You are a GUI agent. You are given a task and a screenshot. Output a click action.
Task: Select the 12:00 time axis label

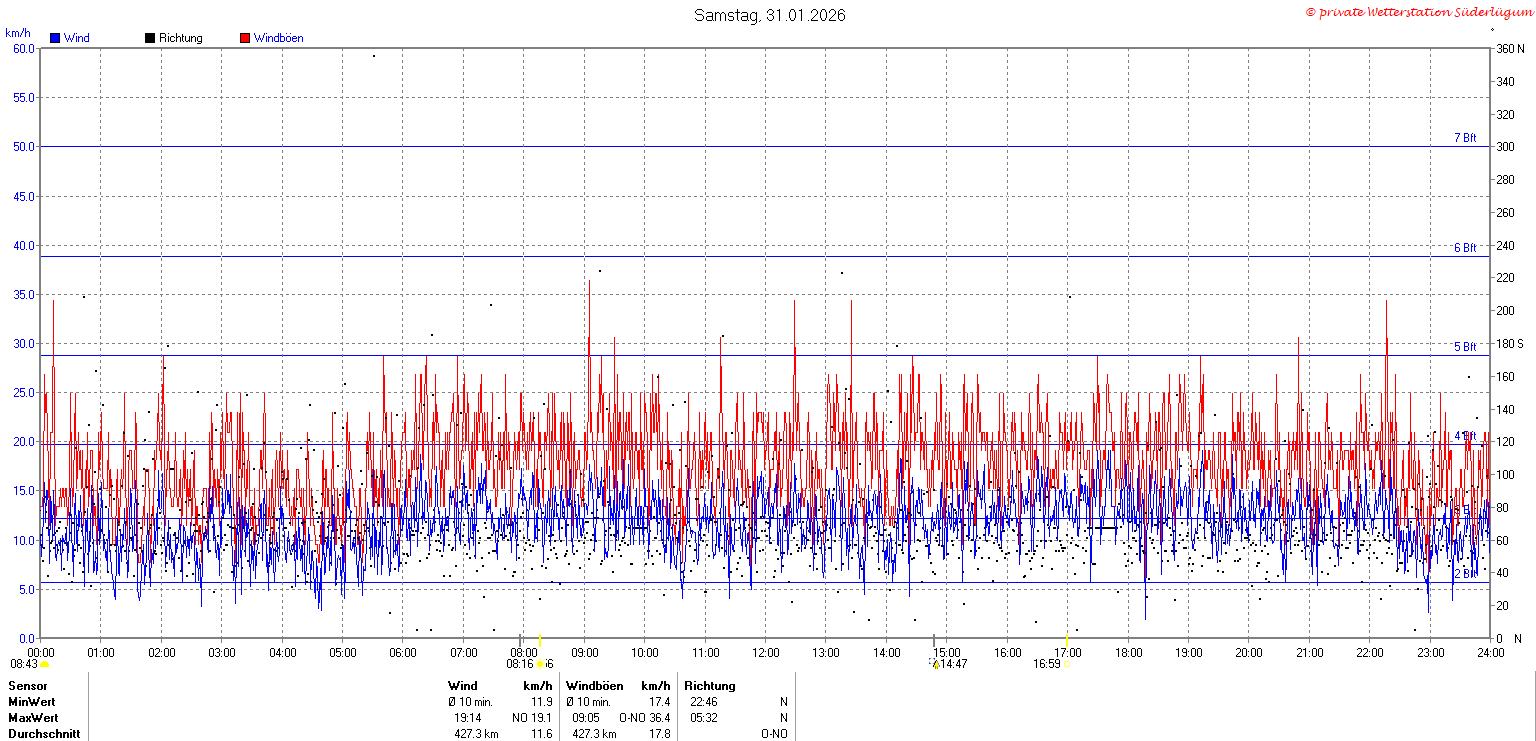point(766,653)
